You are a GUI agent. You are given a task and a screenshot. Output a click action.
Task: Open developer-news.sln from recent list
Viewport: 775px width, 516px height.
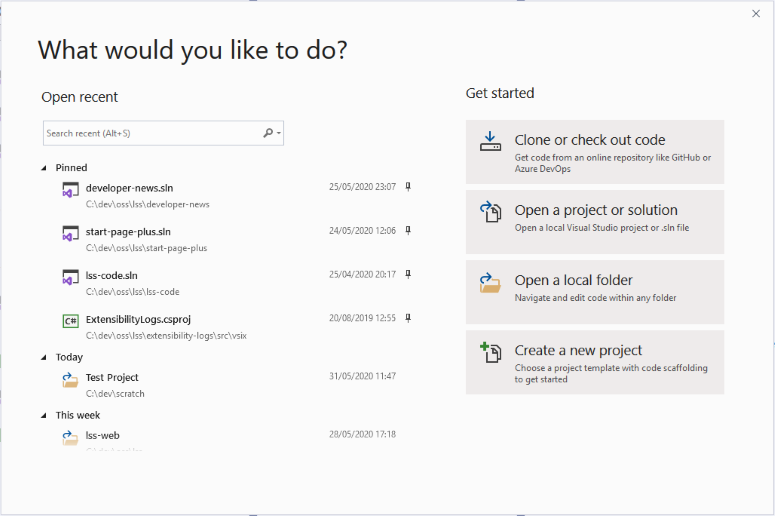point(129,188)
